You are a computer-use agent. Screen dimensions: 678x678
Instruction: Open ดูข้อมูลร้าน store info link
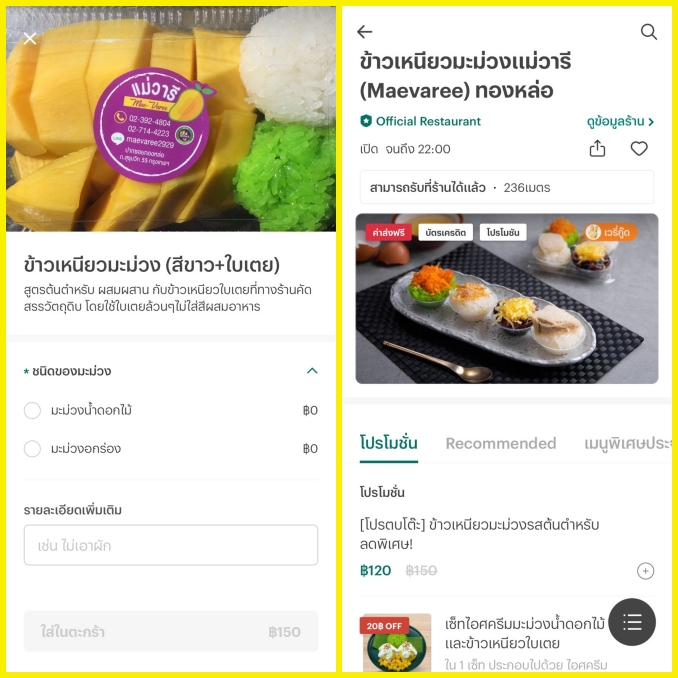[x=620, y=122]
